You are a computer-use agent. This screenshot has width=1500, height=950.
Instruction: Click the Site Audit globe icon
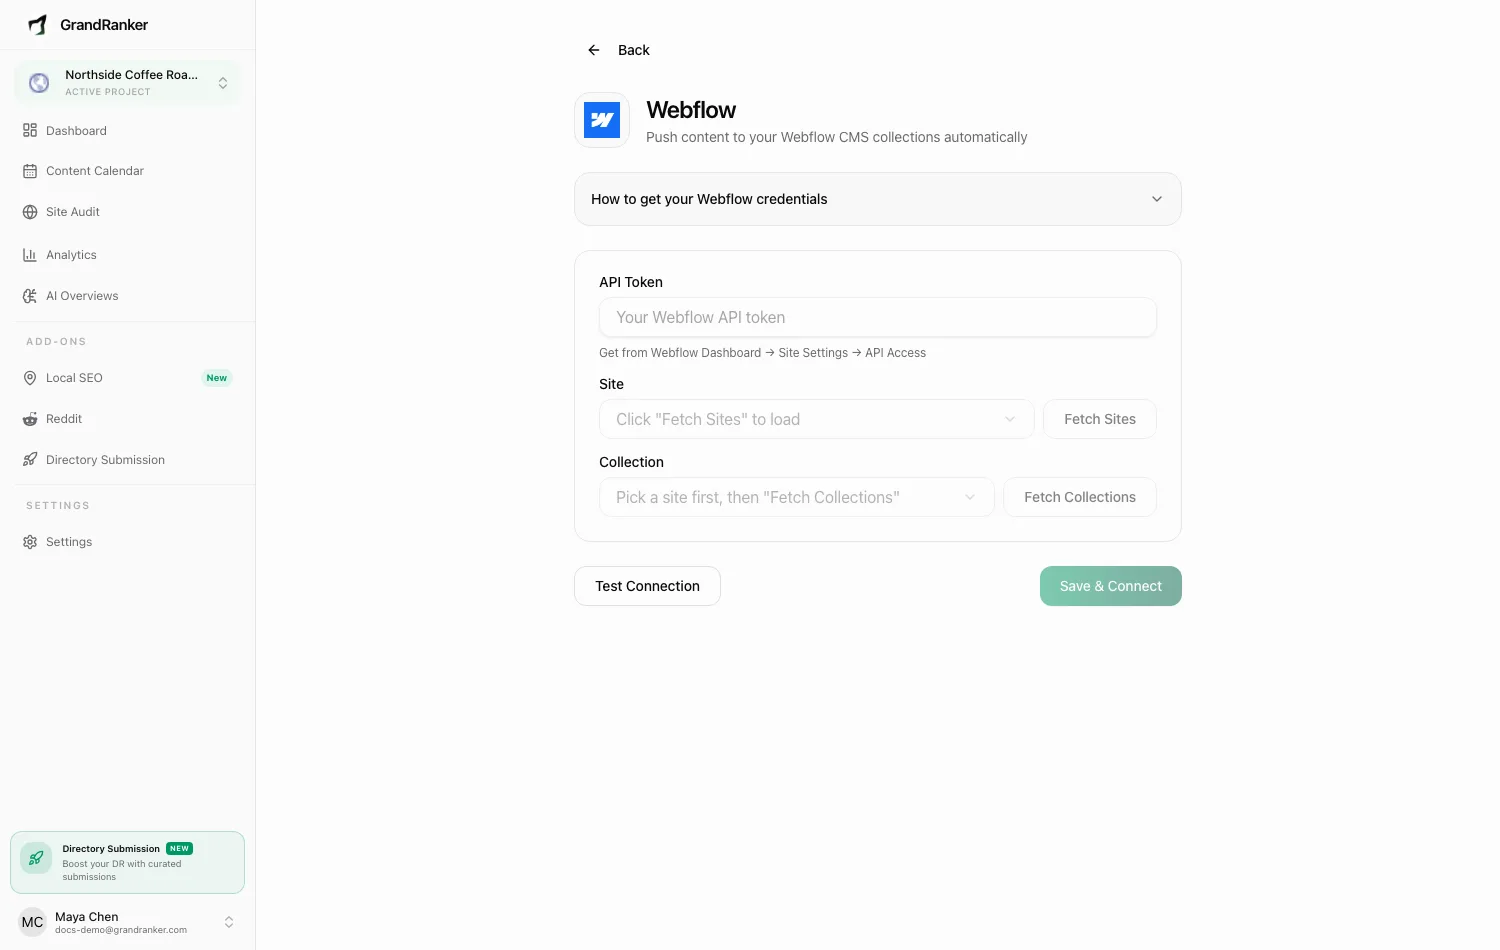(30, 212)
